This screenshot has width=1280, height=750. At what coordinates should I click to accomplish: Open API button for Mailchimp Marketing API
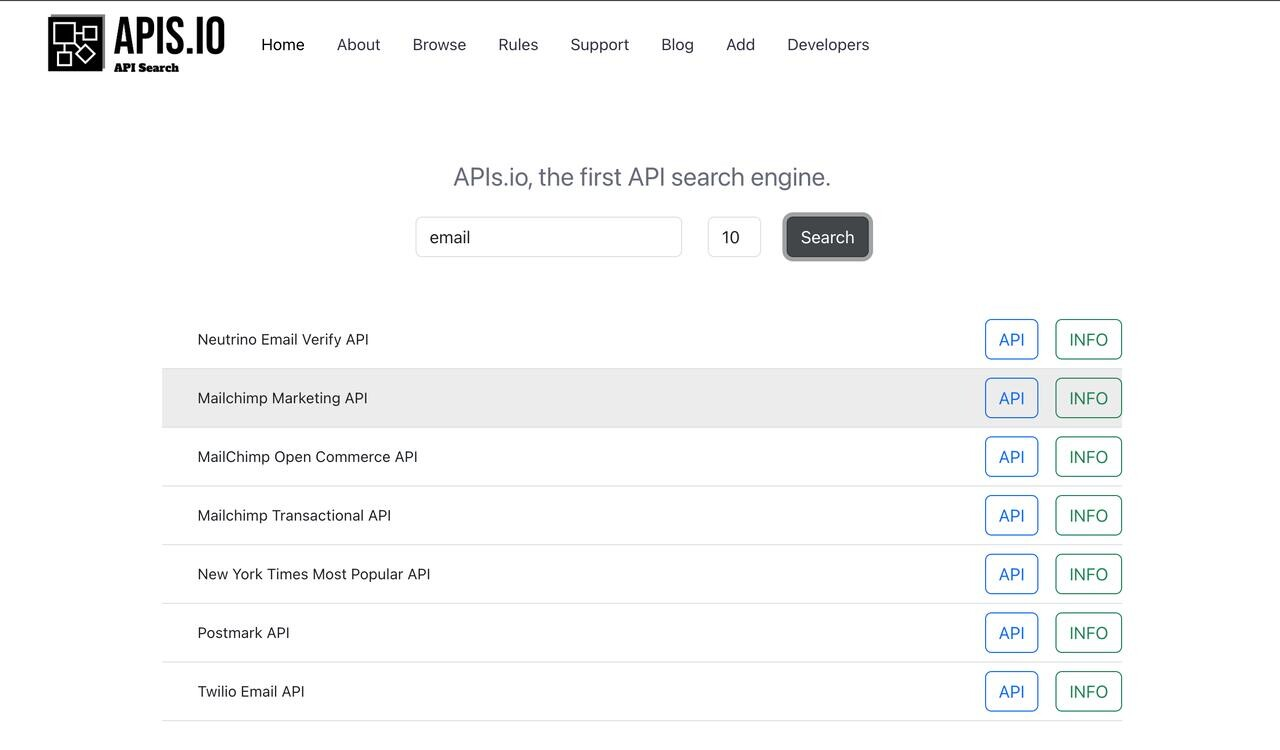point(1011,398)
